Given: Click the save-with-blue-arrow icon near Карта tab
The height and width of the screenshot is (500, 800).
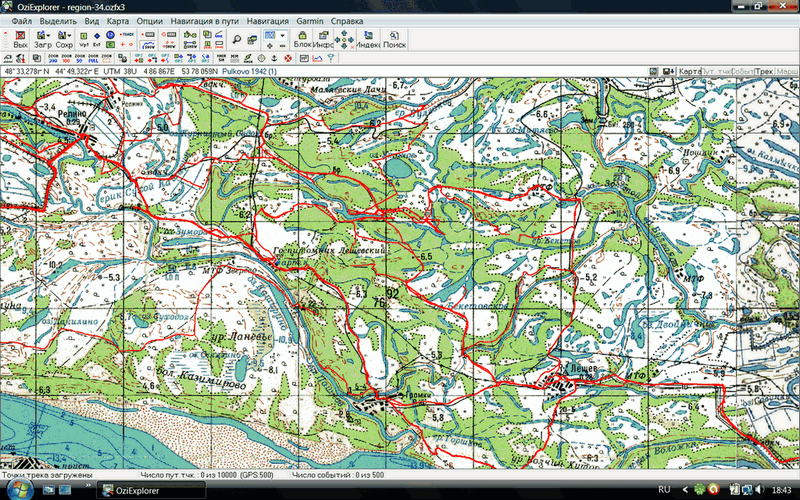Looking at the screenshot, I should [x=668, y=71].
